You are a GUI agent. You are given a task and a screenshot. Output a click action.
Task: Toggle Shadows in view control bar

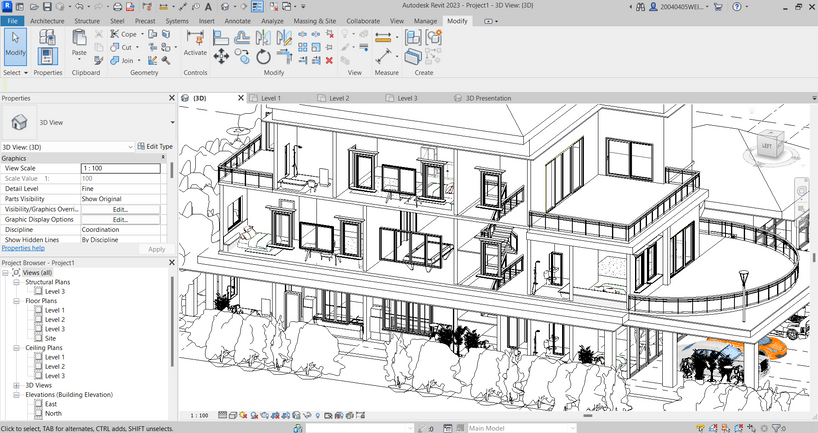click(x=254, y=415)
